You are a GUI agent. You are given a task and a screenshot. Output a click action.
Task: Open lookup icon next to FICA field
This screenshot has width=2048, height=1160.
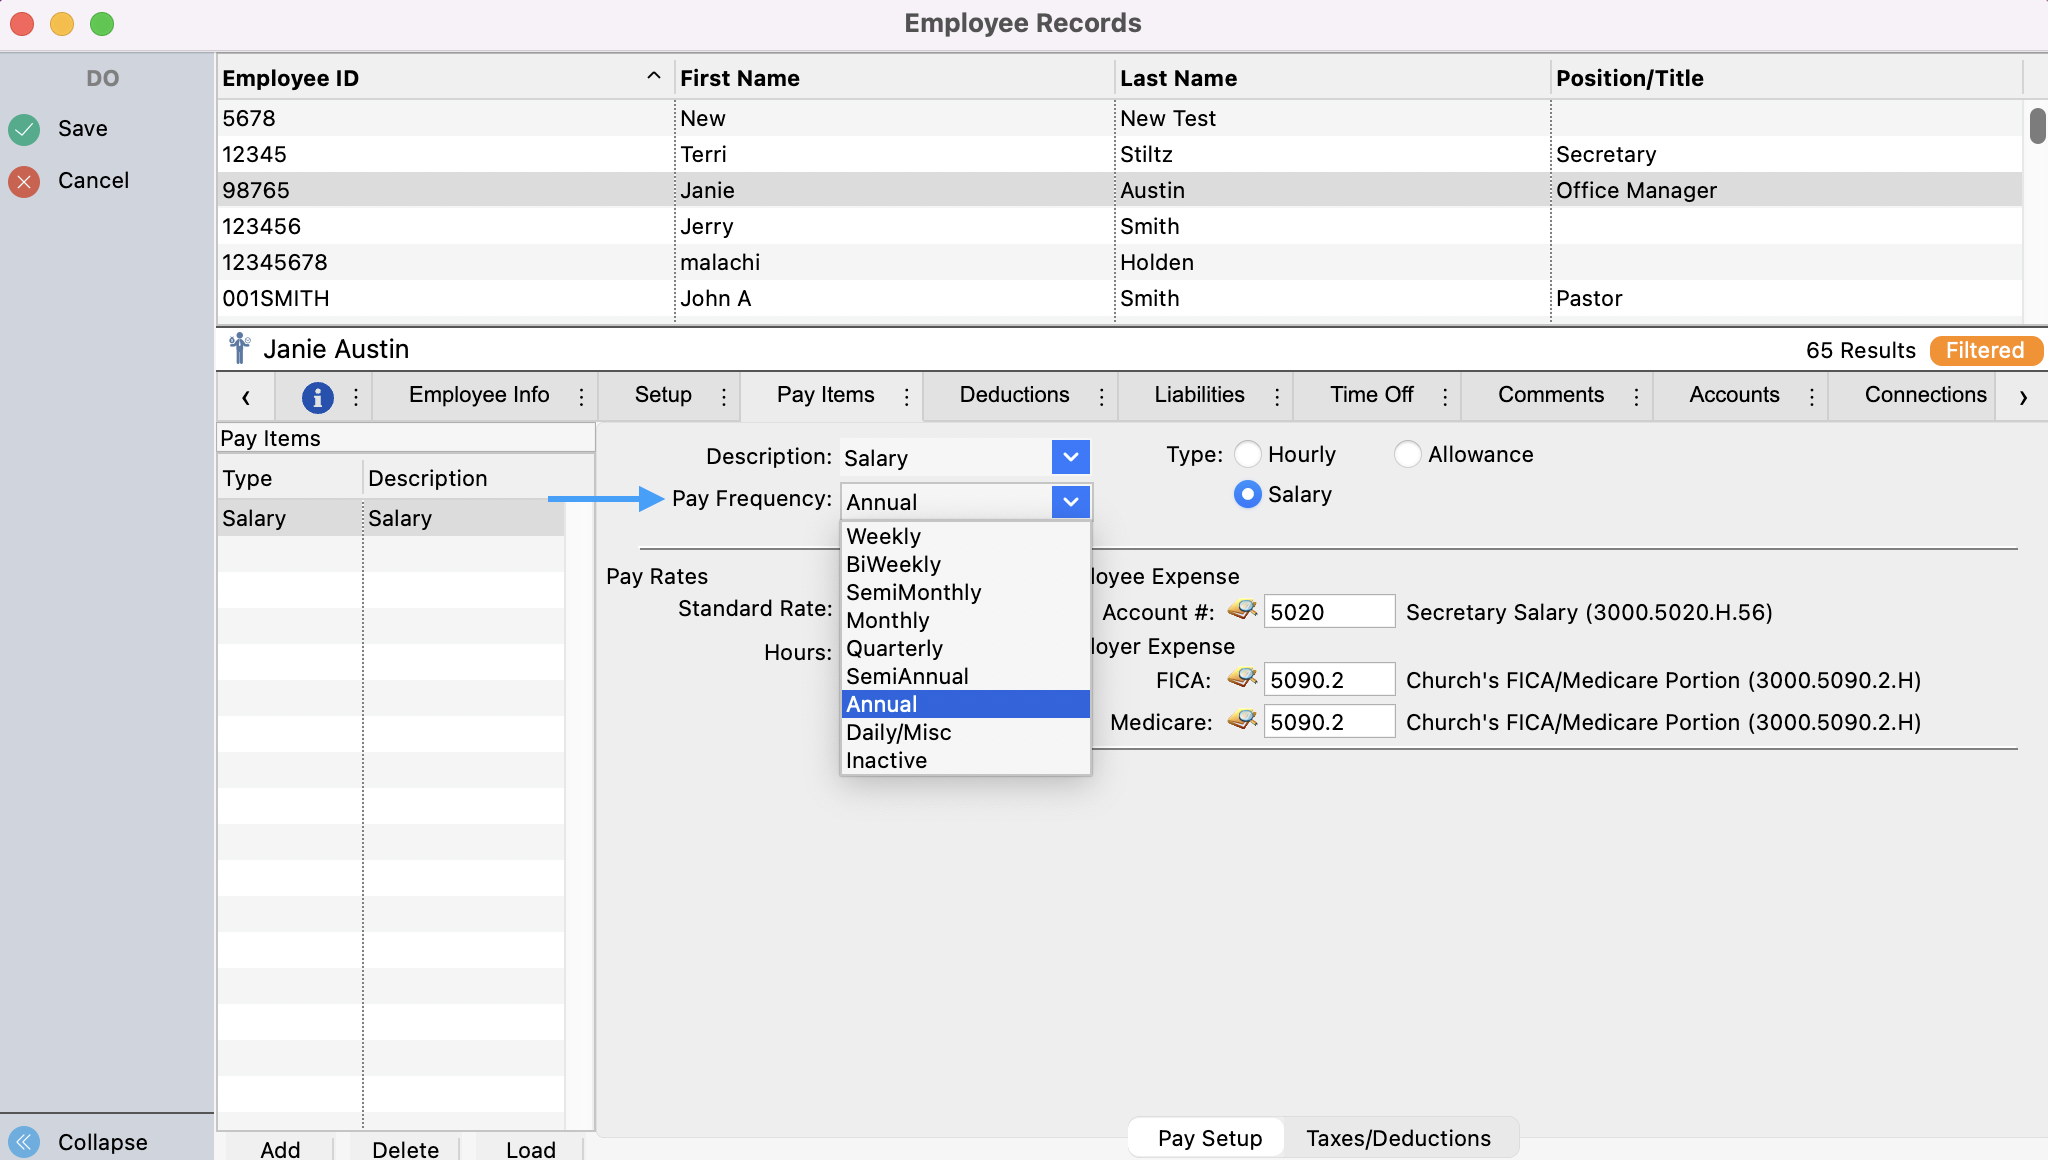tap(1242, 679)
